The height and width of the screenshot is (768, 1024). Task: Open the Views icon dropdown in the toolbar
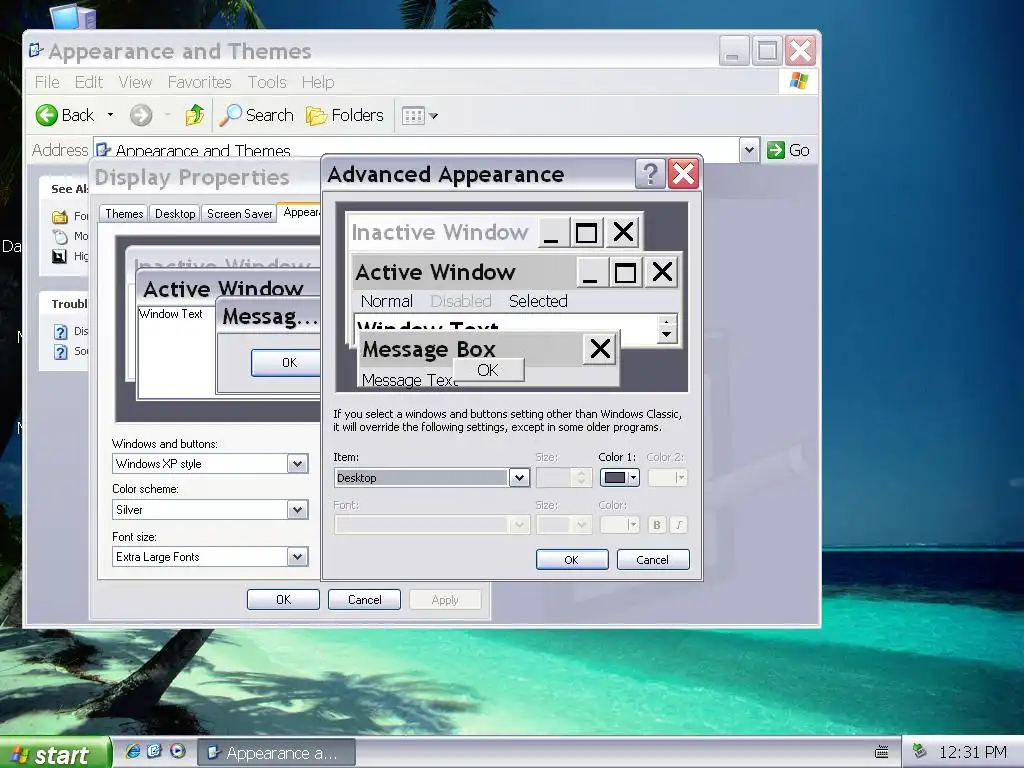(x=419, y=116)
